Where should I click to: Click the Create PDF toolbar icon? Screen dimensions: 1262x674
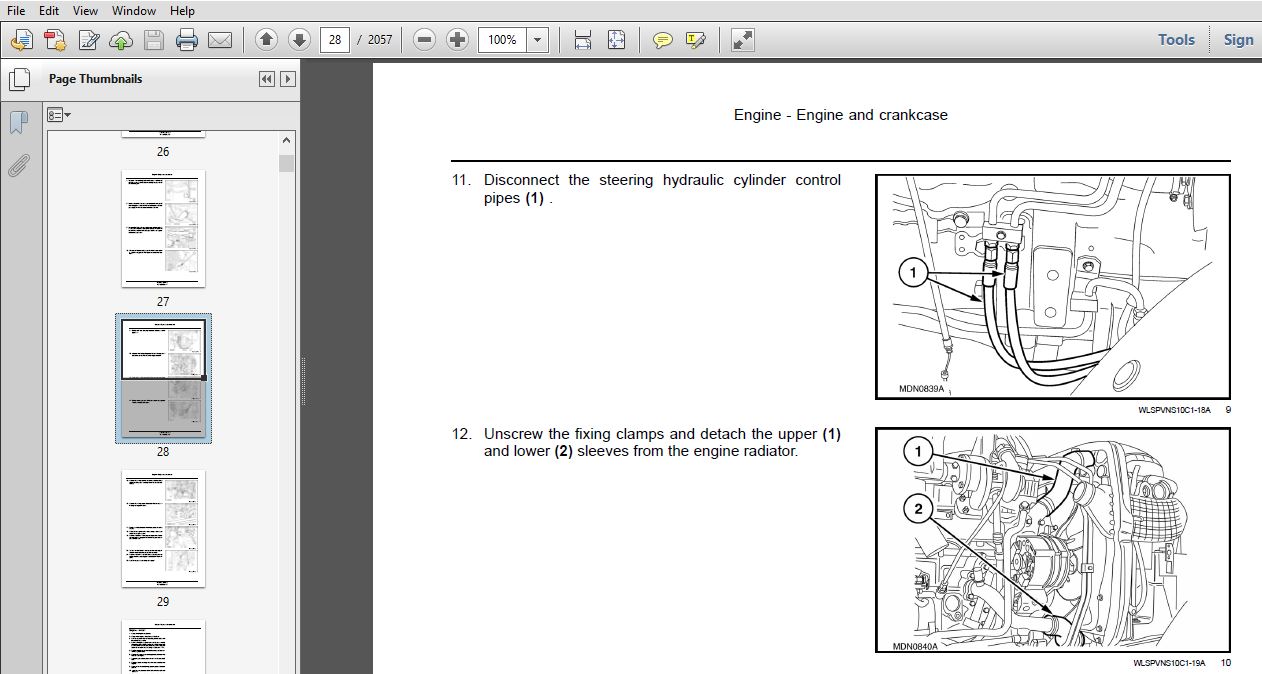[55, 40]
